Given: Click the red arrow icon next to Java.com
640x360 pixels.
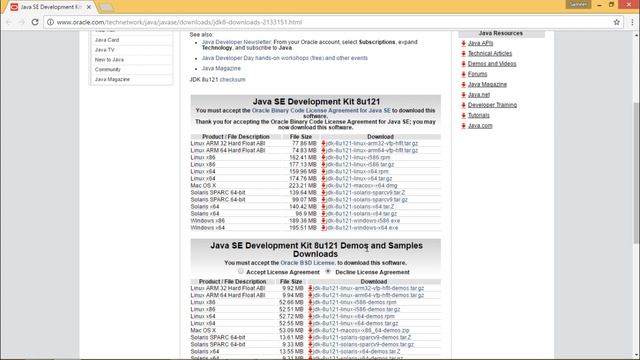Looking at the screenshot, I should (463, 126).
